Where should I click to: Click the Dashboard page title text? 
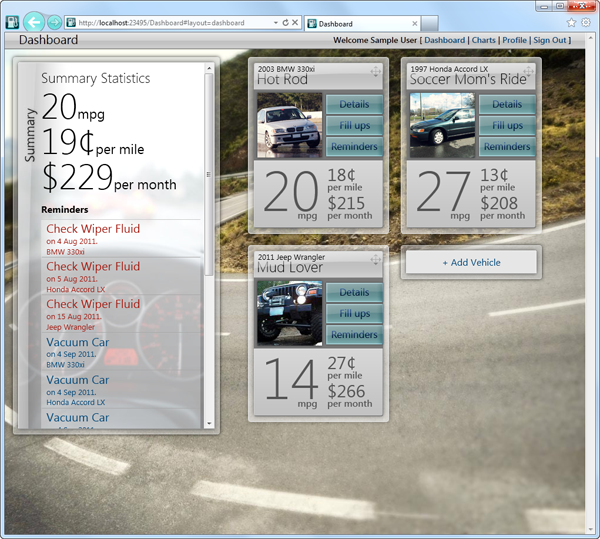click(x=48, y=40)
